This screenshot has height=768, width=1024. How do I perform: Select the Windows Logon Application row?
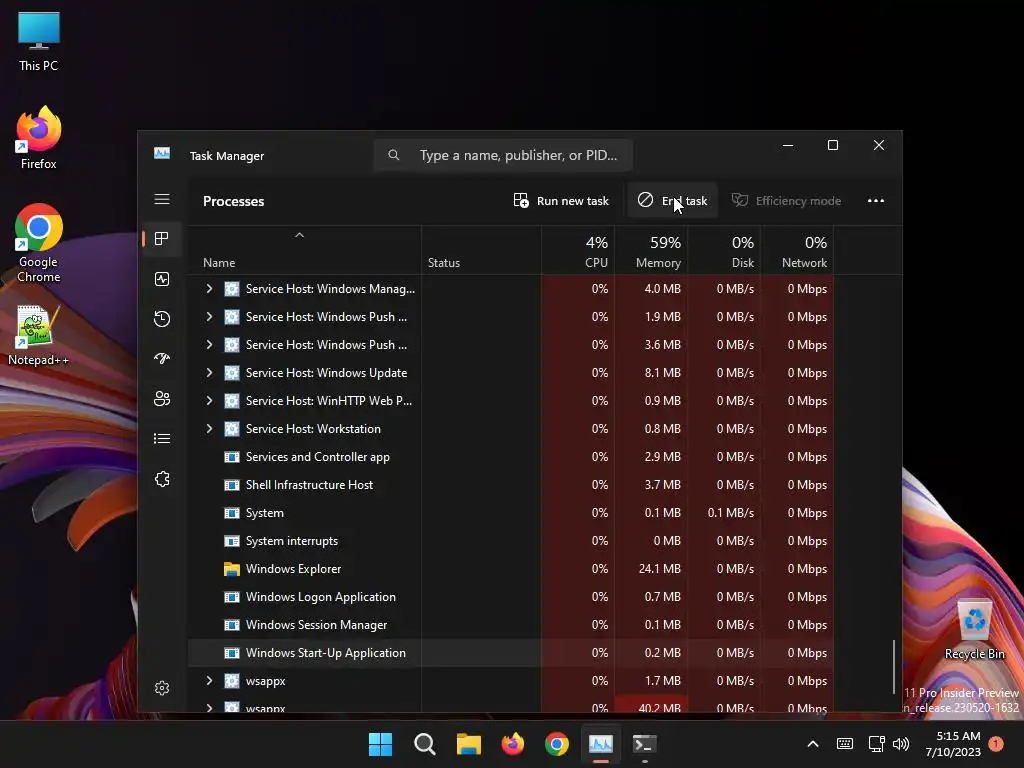[510, 597]
